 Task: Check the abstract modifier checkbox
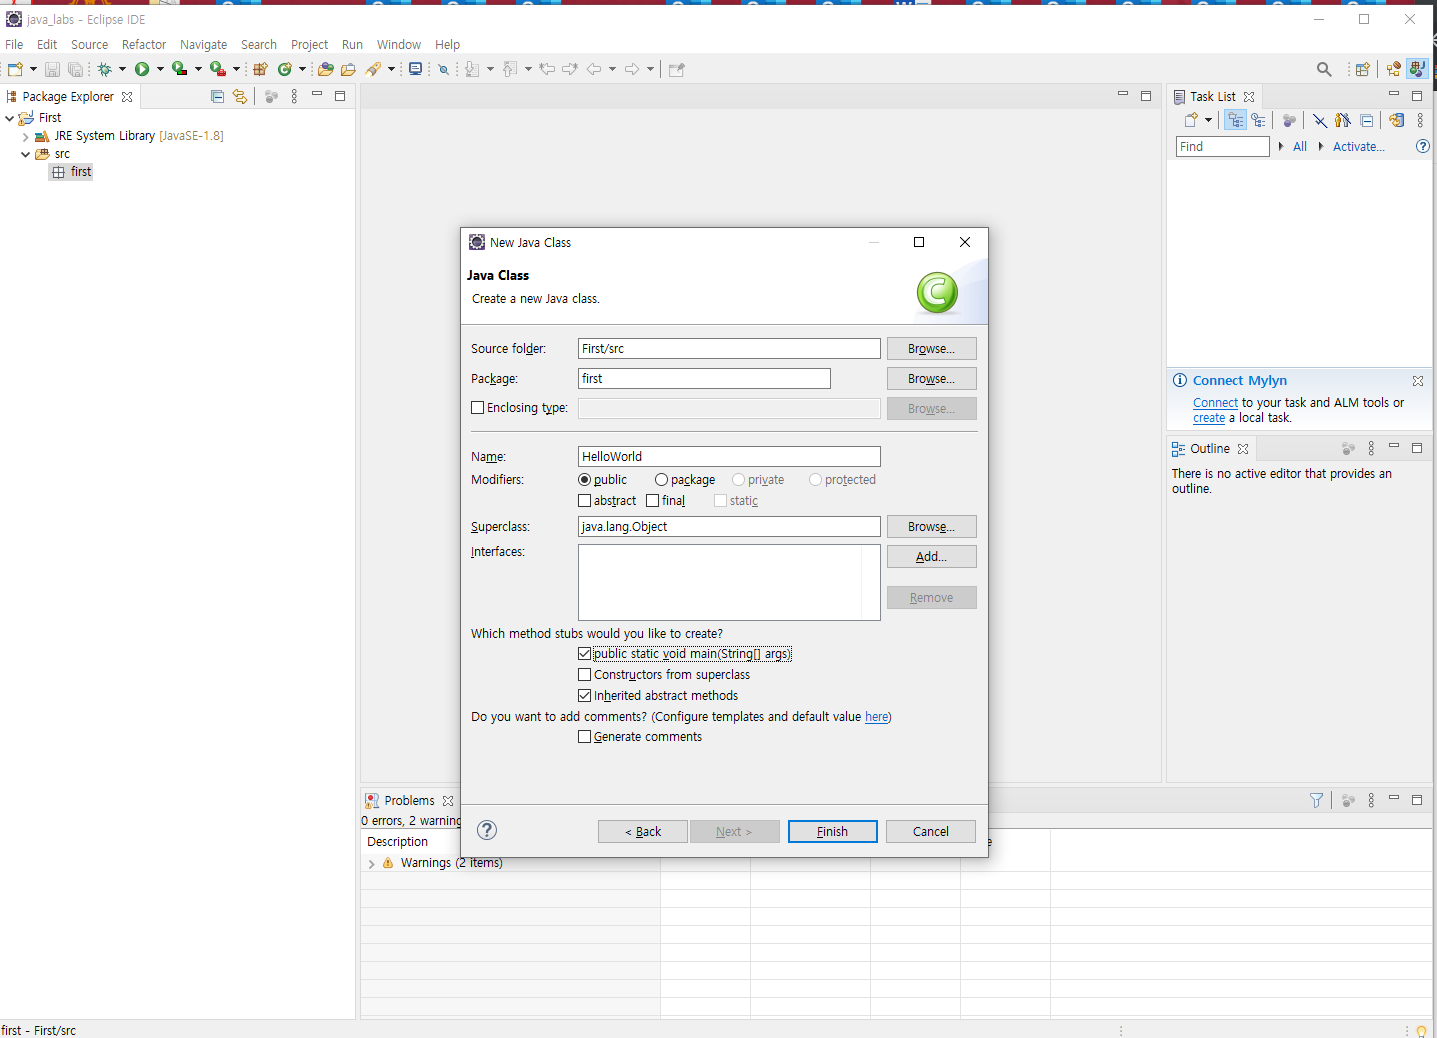[585, 501]
